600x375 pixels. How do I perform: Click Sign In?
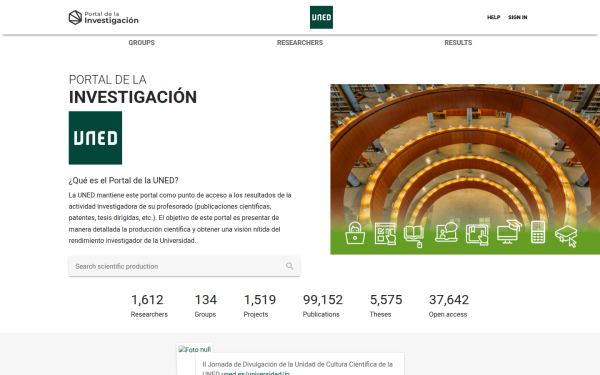[518, 17]
